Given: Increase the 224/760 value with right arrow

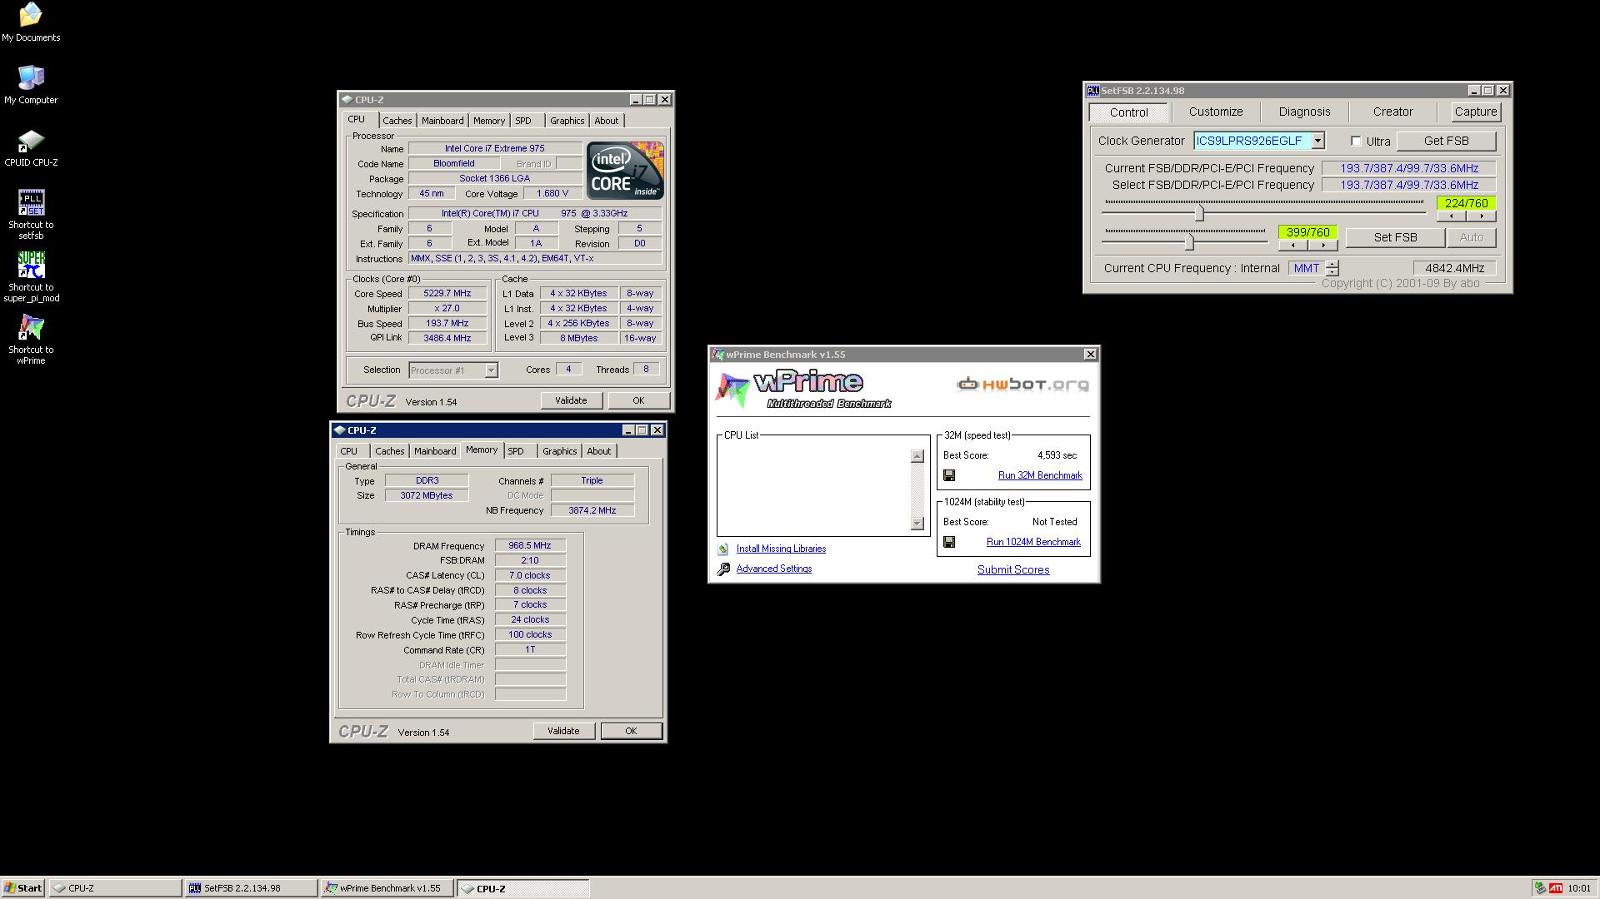Looking at the screenshot, I should [x=1482, y=216].
